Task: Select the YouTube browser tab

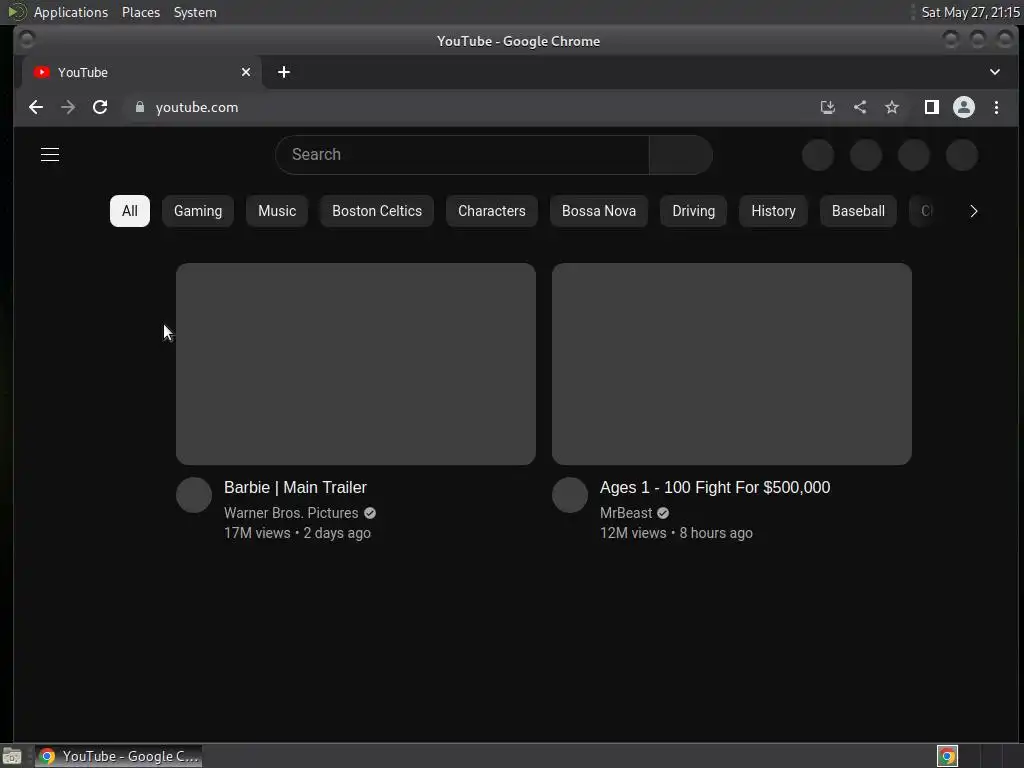Action: tap(142, 72)
